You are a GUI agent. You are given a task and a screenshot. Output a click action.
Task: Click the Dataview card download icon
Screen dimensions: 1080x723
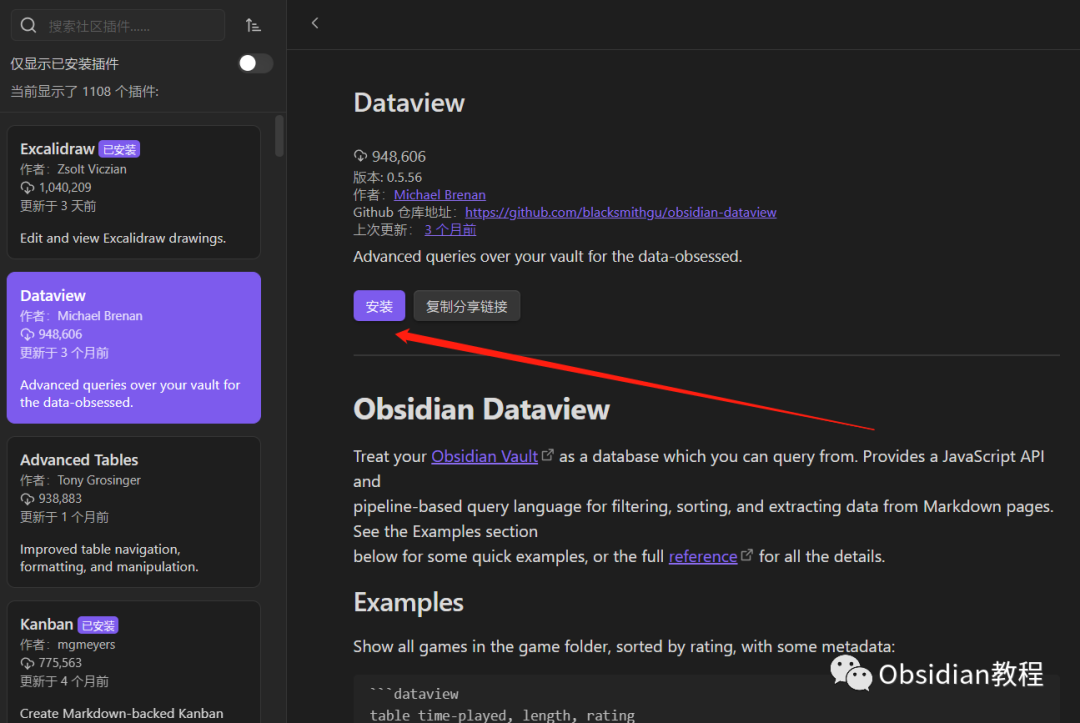pos(27,334)
